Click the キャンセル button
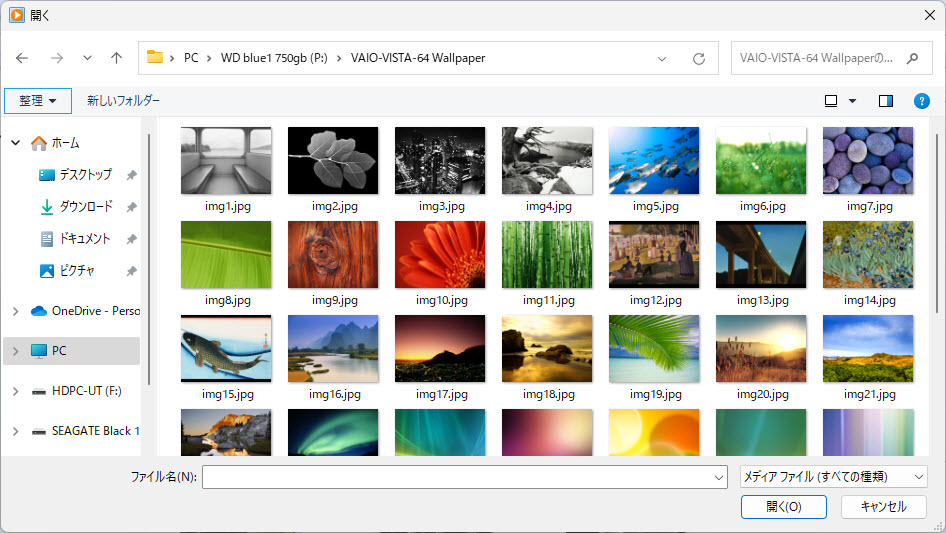 (x=883, y=507)
